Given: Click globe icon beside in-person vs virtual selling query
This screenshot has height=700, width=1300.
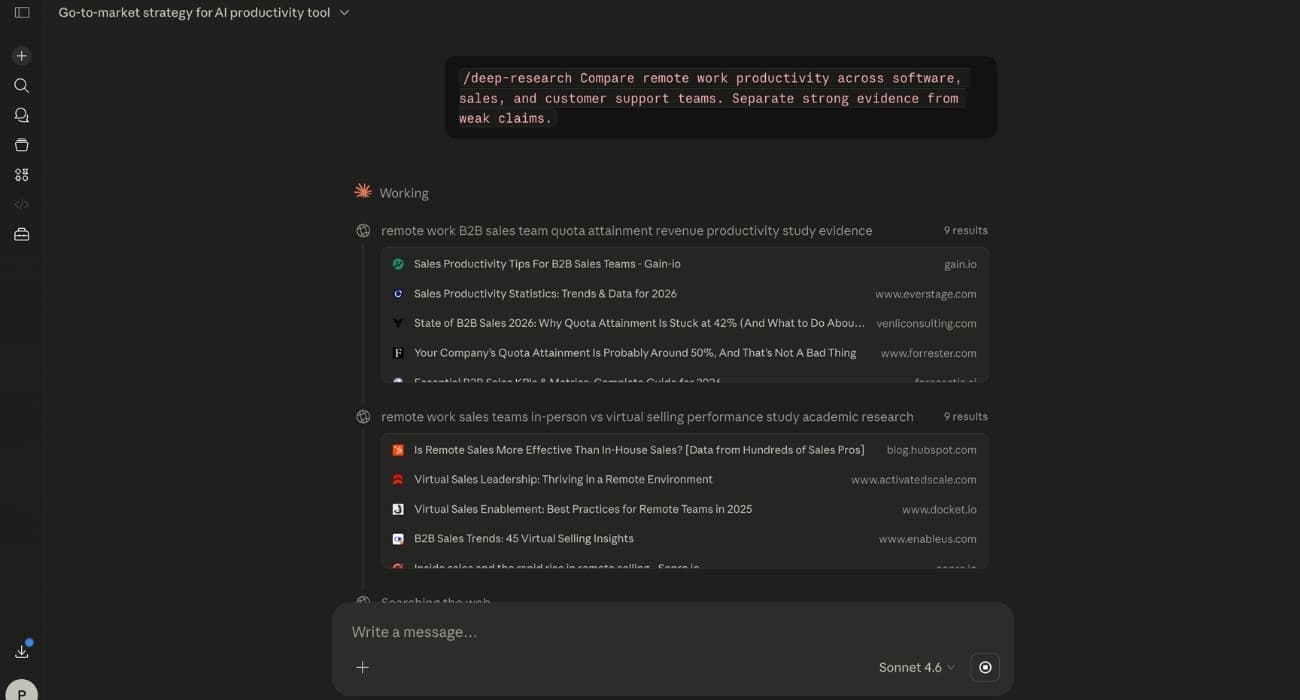Looking at the screenshot, I should point(363,417).
